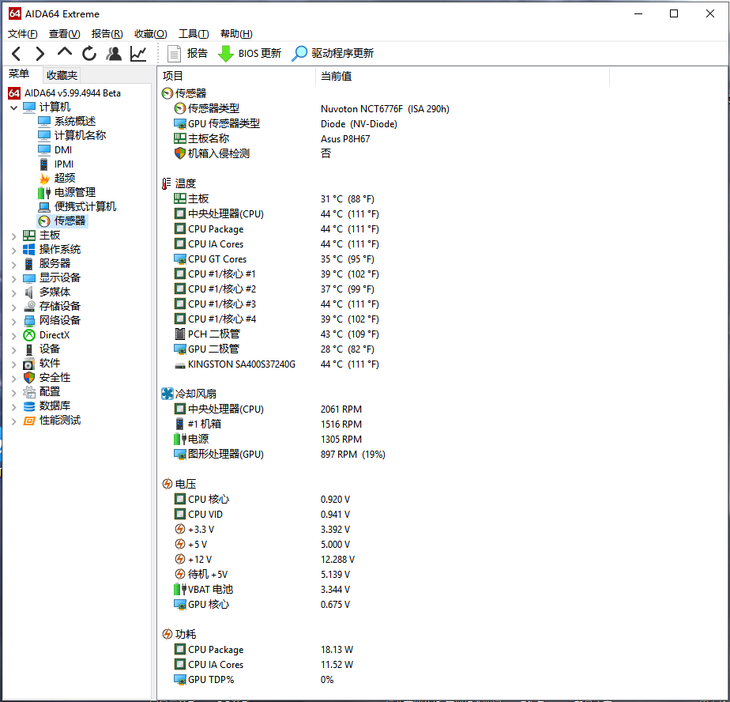
Task: Expand the 服务器 tree node
Action: (x=14, y=264)
